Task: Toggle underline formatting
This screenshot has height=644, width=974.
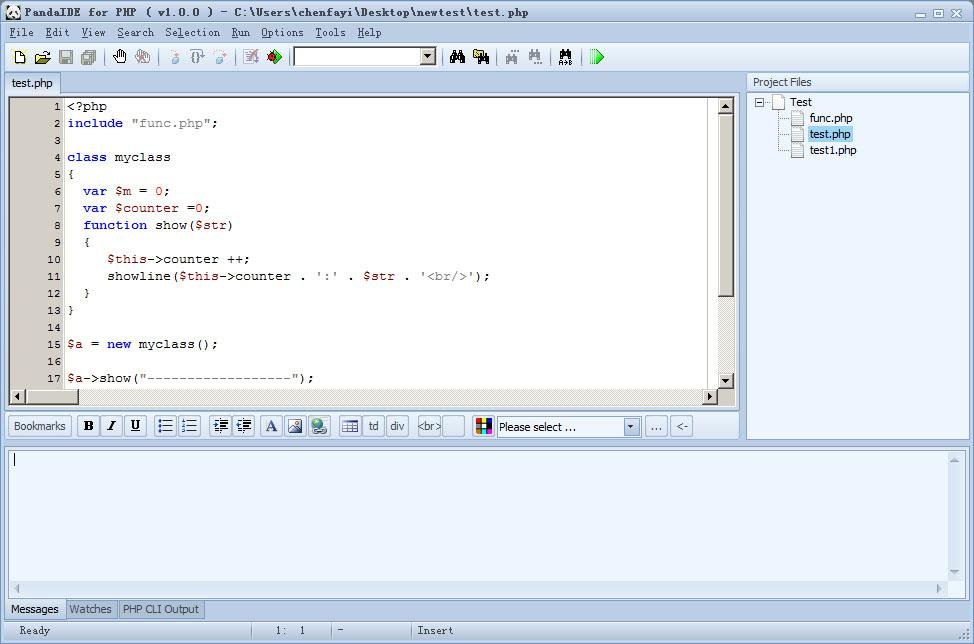Action: click(134, 426)
